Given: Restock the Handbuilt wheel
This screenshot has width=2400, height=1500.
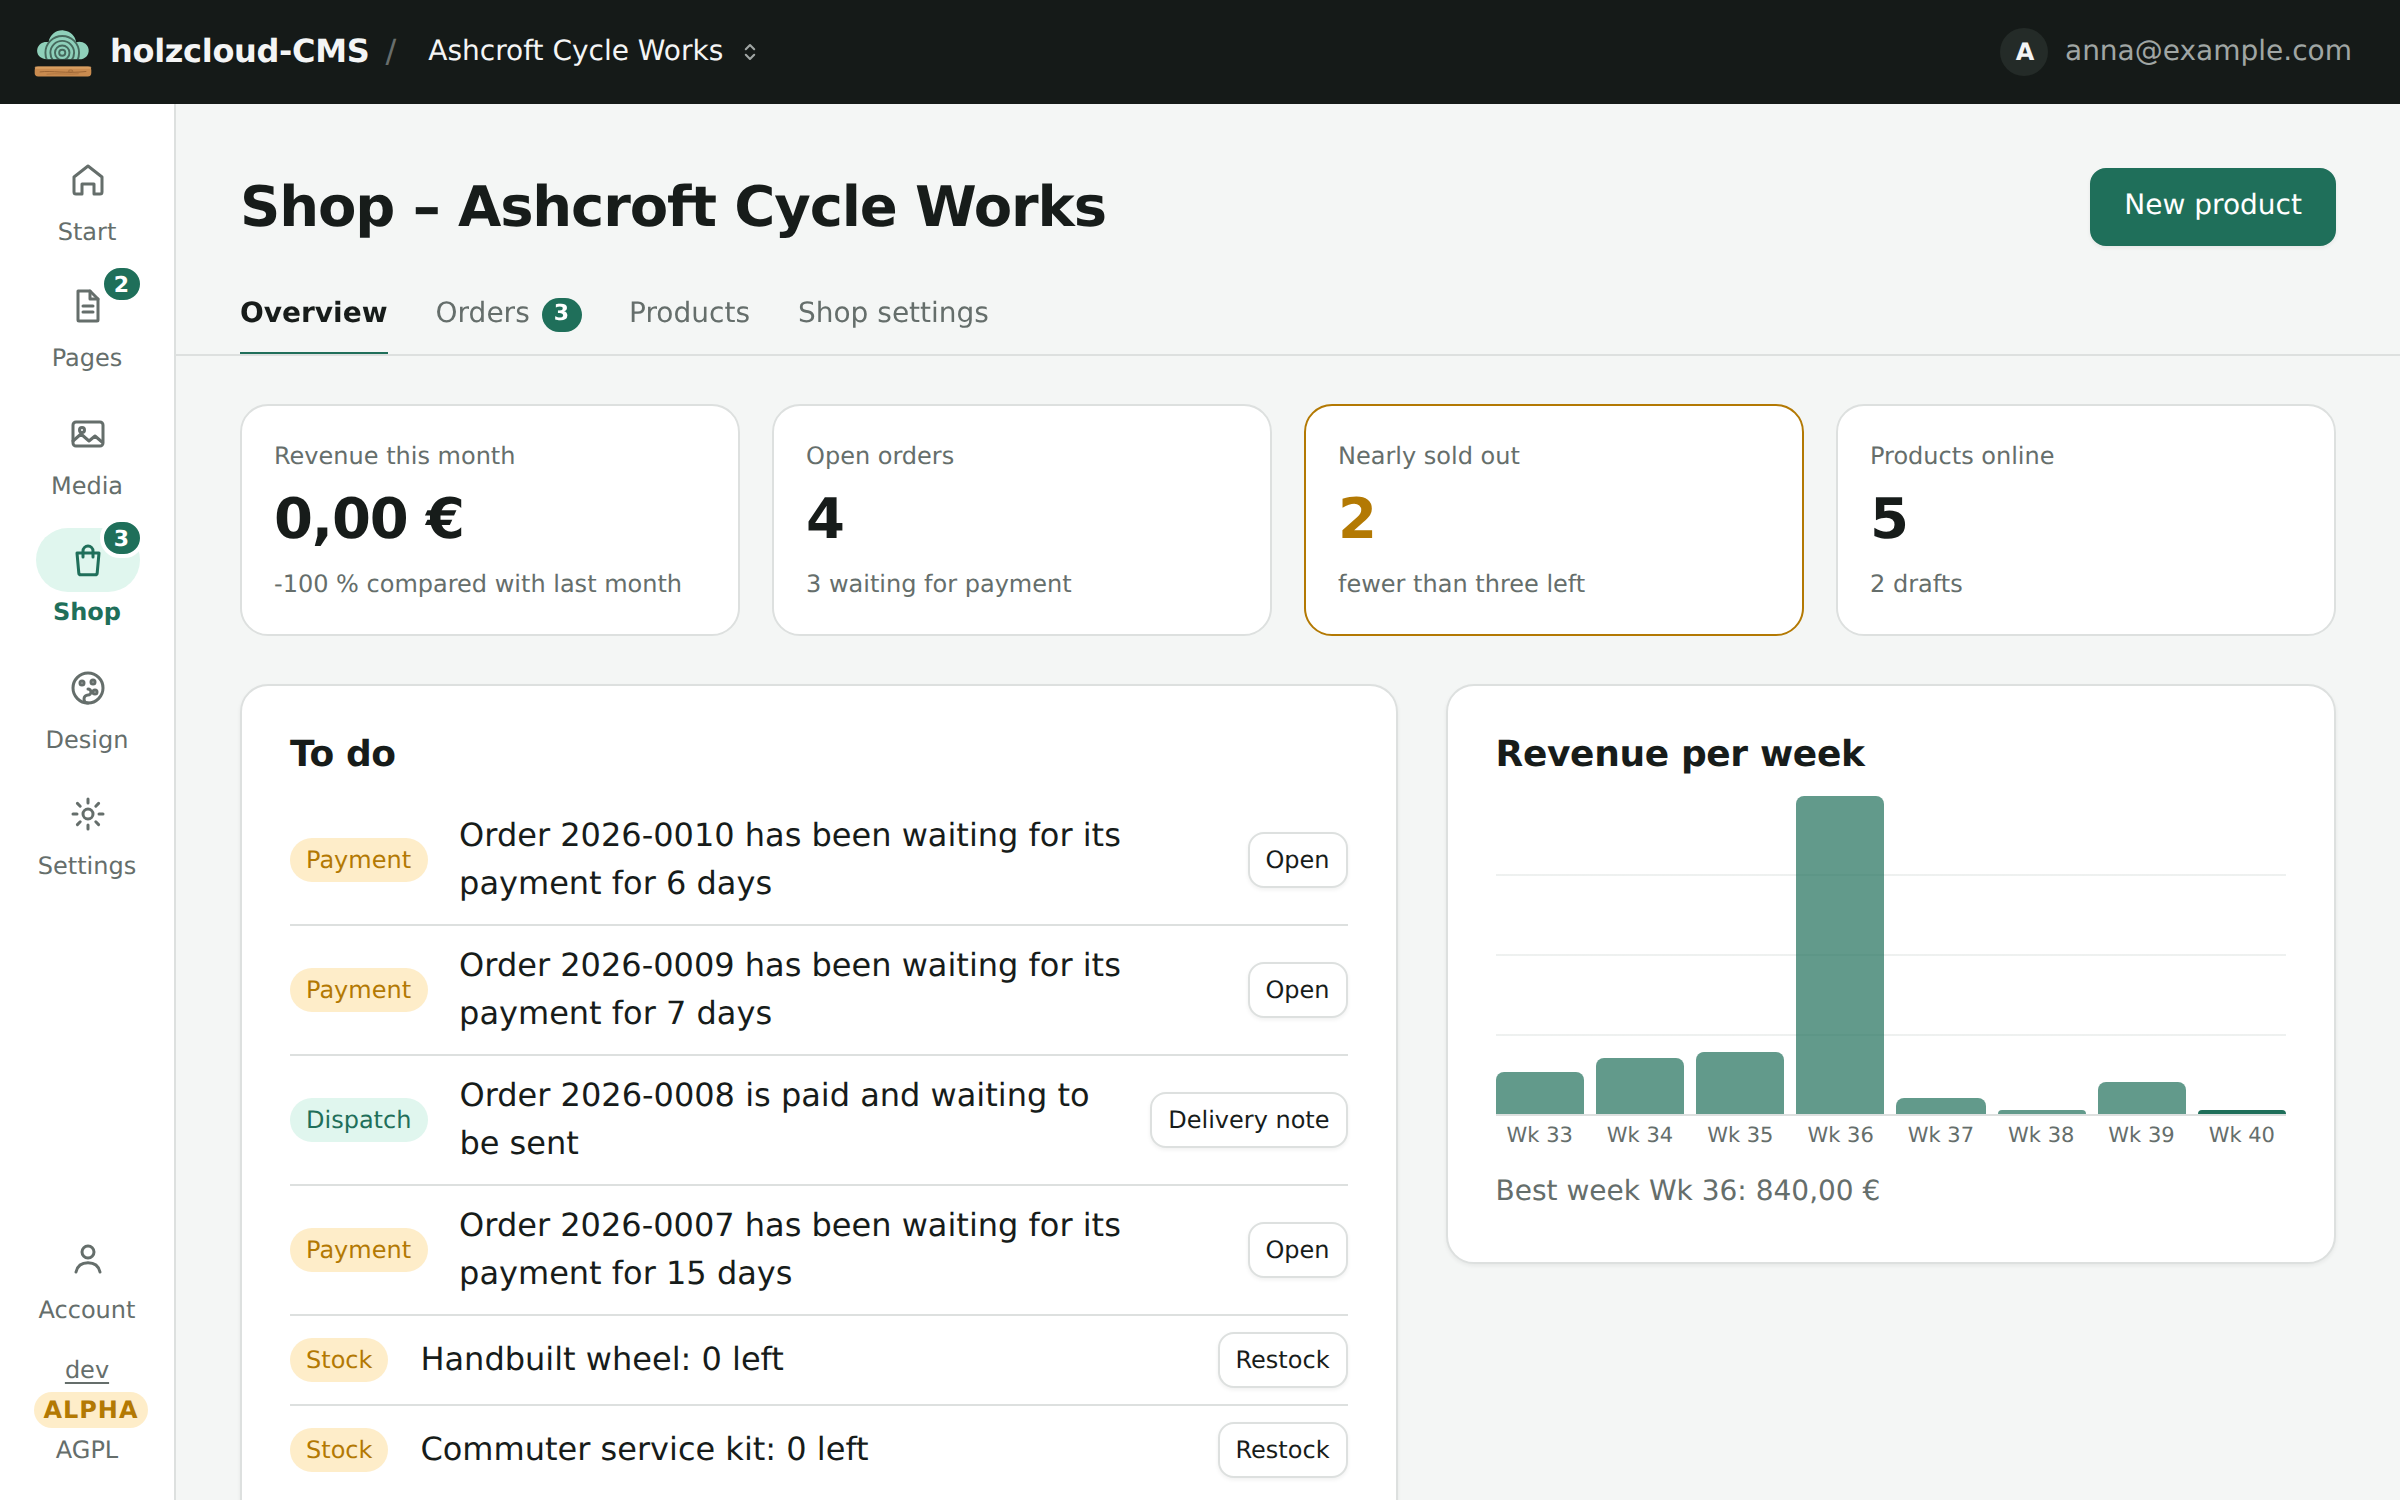Looking at the screenshot, I should [x=1282, y=1360].
